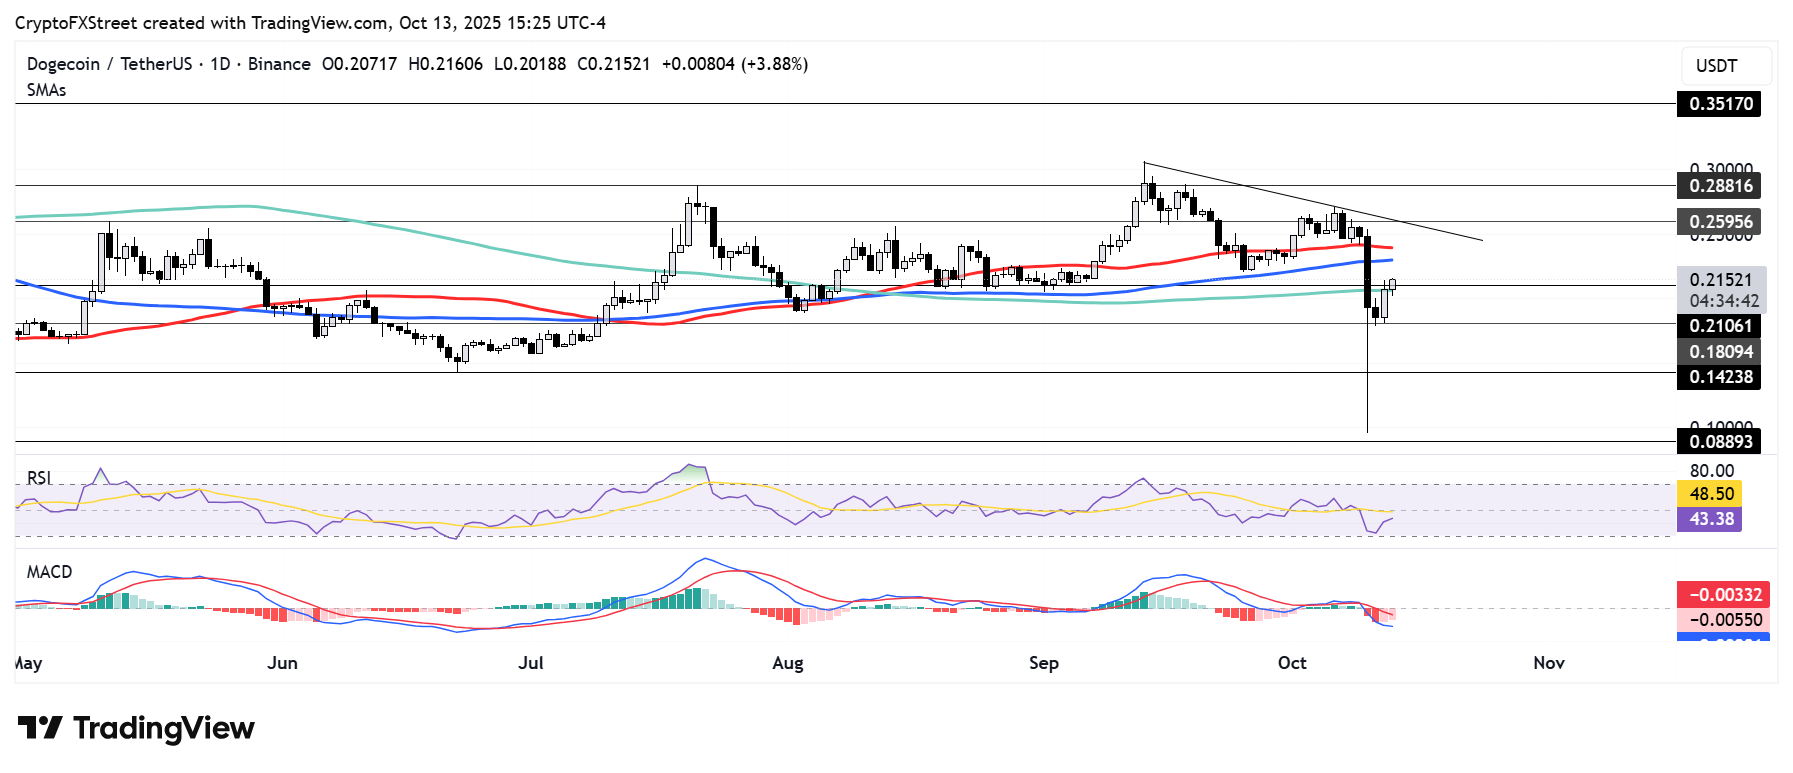Click the purple 43.38 RSI value
1793x773 pixels.
[1710, 519]
